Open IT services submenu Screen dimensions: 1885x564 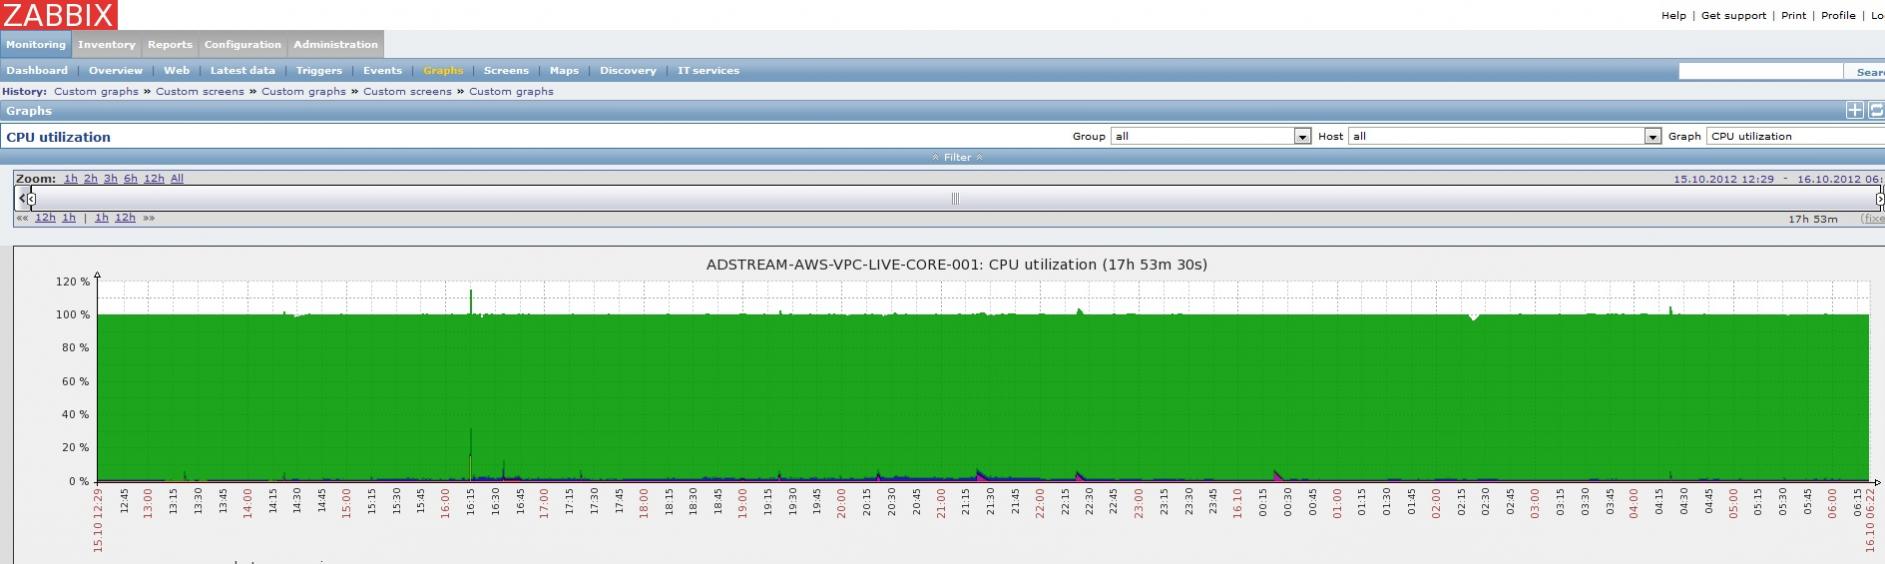(x=709, y=71)
